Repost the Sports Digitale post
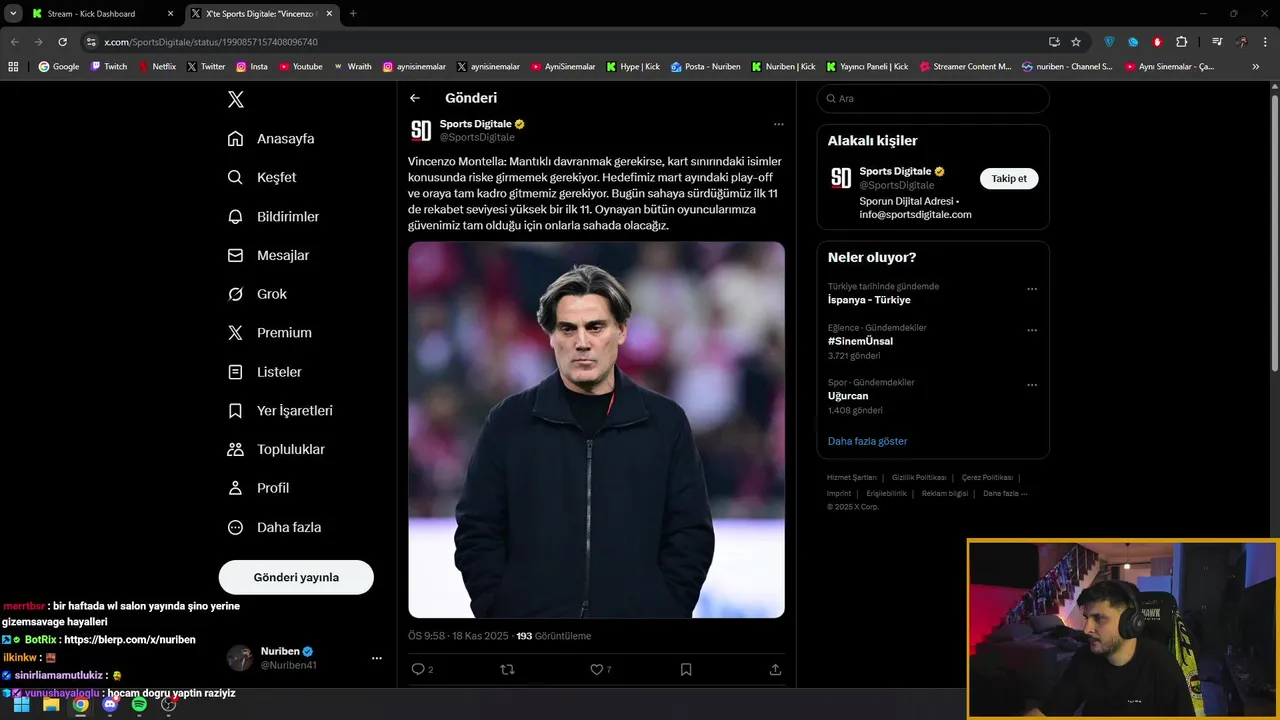This screenshot has height=720, width=1280. click(x=507, y=669)
